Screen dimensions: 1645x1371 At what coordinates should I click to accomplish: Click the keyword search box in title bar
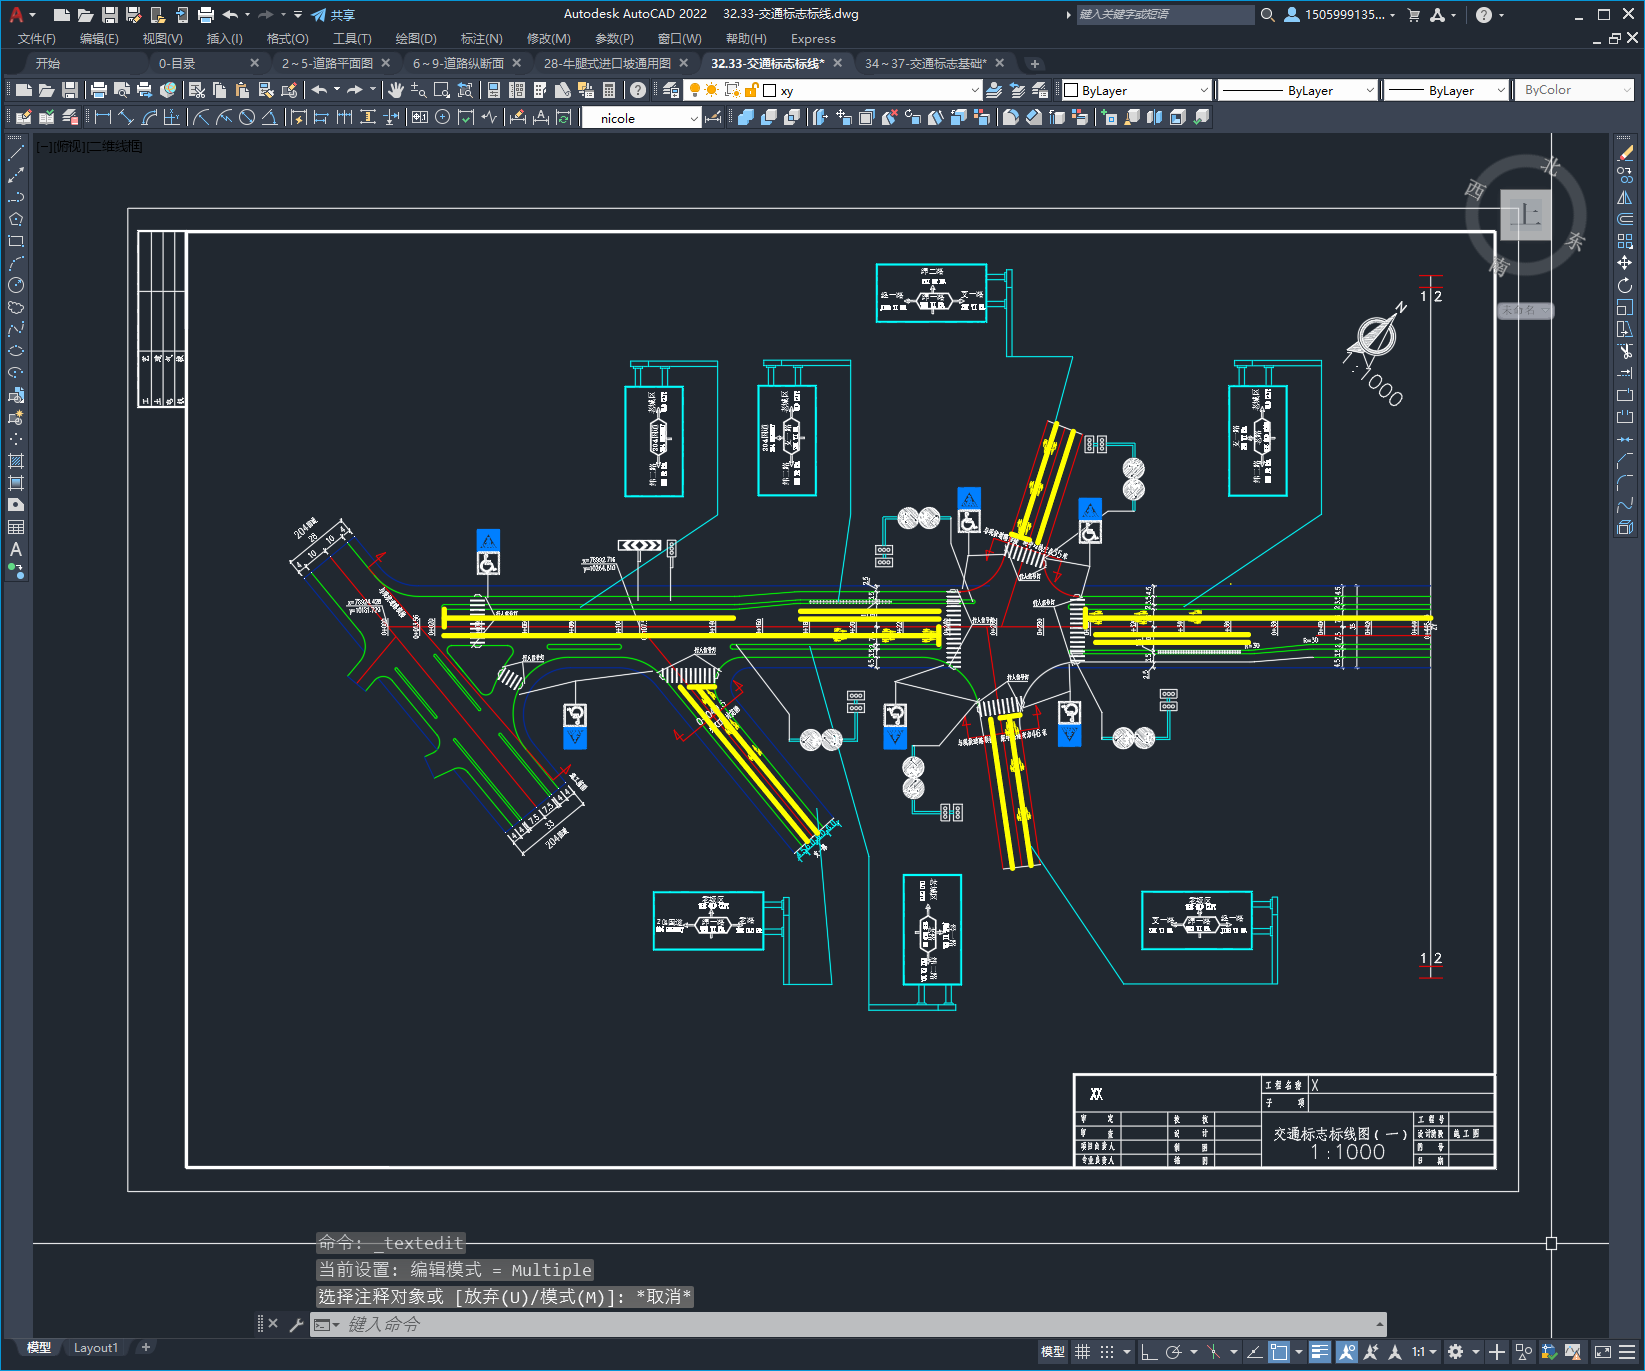click(x=1165, y=15)
